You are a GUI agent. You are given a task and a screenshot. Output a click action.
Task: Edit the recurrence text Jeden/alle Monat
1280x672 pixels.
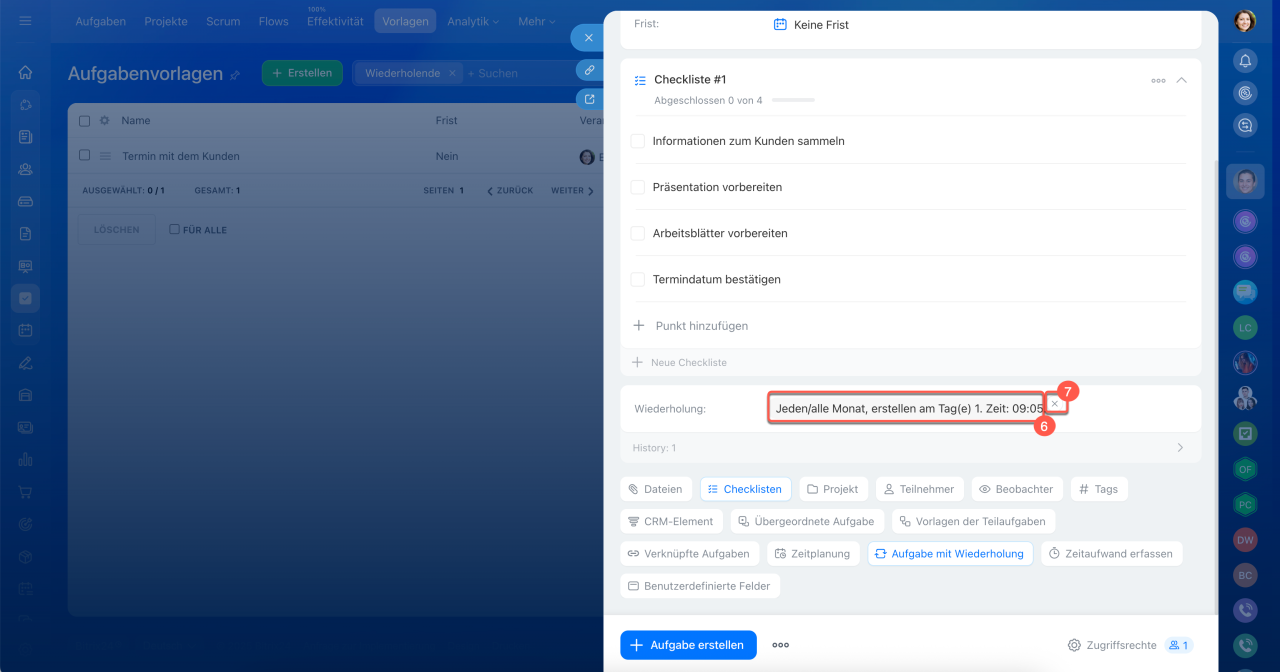[909, 408]
